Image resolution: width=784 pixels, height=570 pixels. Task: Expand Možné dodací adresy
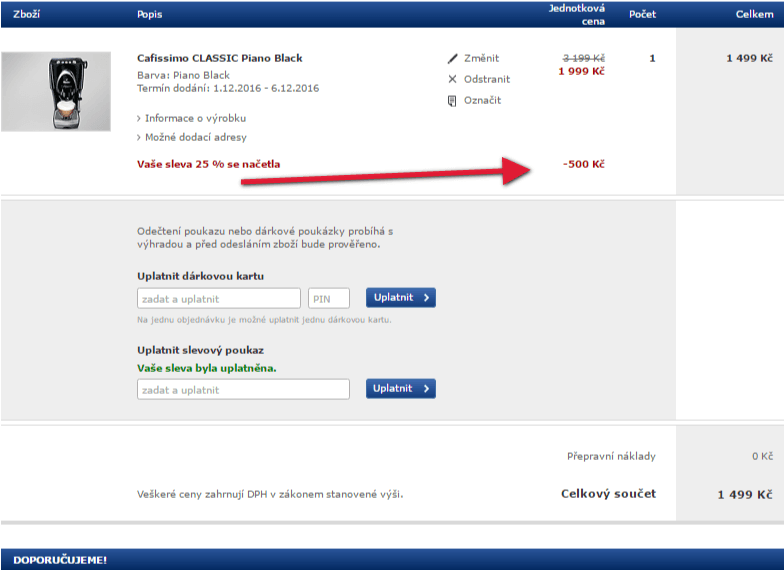[x=196, y=137]
